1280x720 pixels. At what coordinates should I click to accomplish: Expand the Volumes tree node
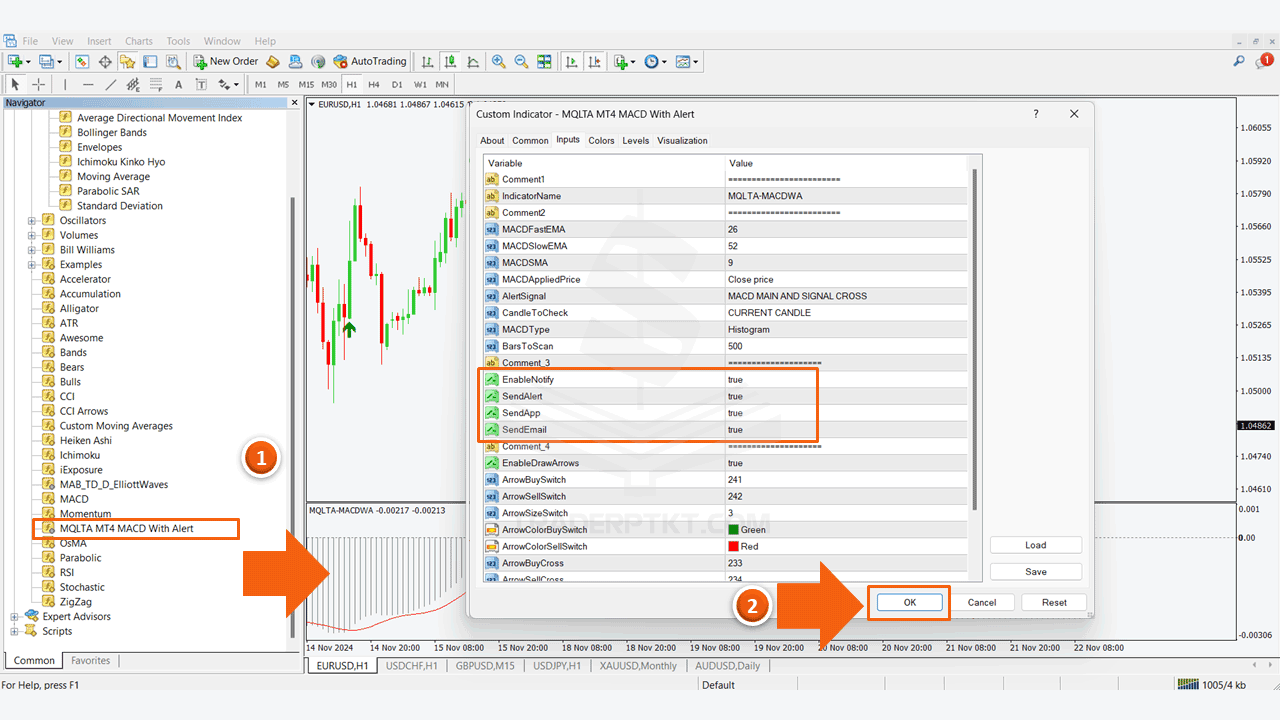pyautogui.click(x=32, y=235)
